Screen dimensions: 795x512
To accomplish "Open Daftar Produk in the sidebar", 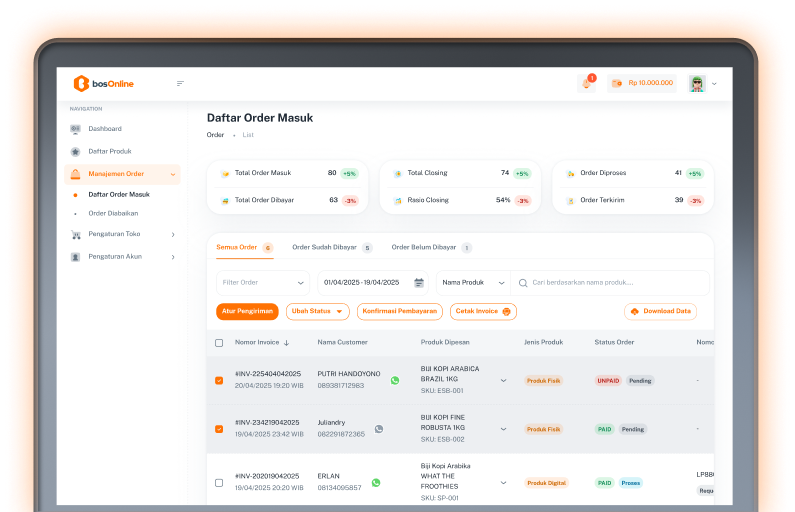I will click(x=110, y=152).
